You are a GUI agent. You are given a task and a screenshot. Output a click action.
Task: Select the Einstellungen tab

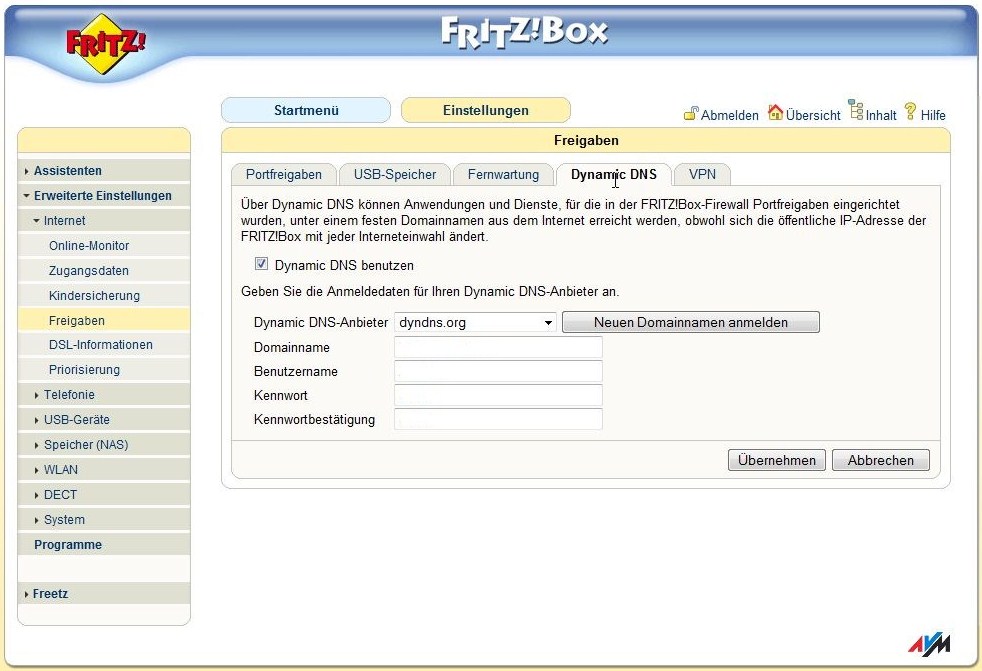point(486,110)
